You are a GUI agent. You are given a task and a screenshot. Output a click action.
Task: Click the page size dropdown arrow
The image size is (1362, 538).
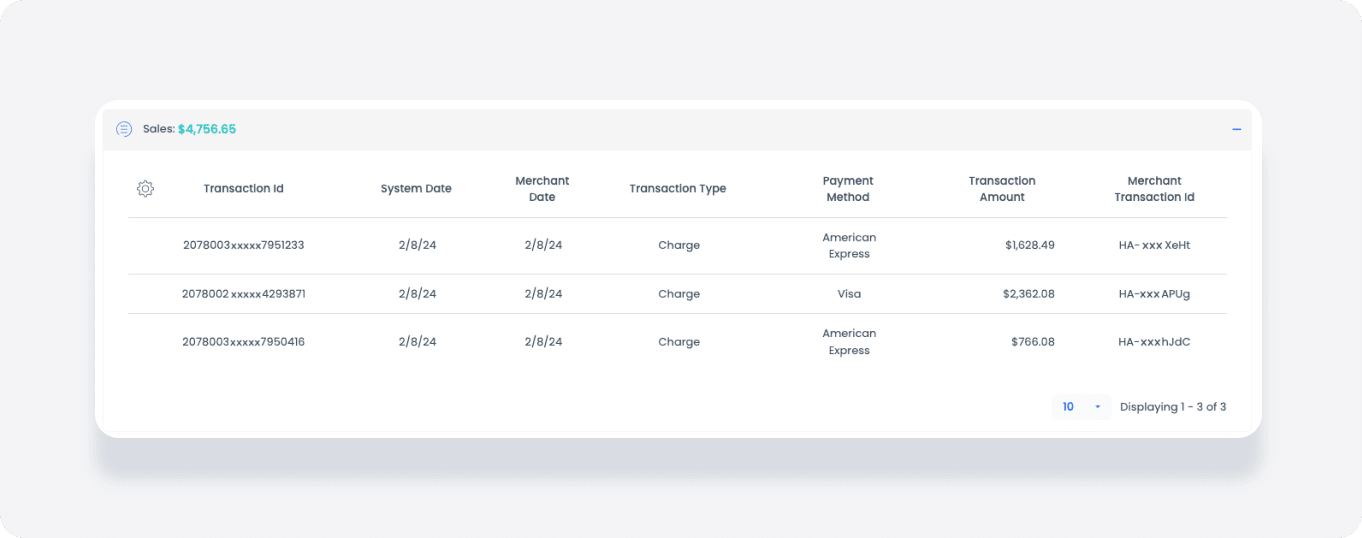pos(1097,407)
